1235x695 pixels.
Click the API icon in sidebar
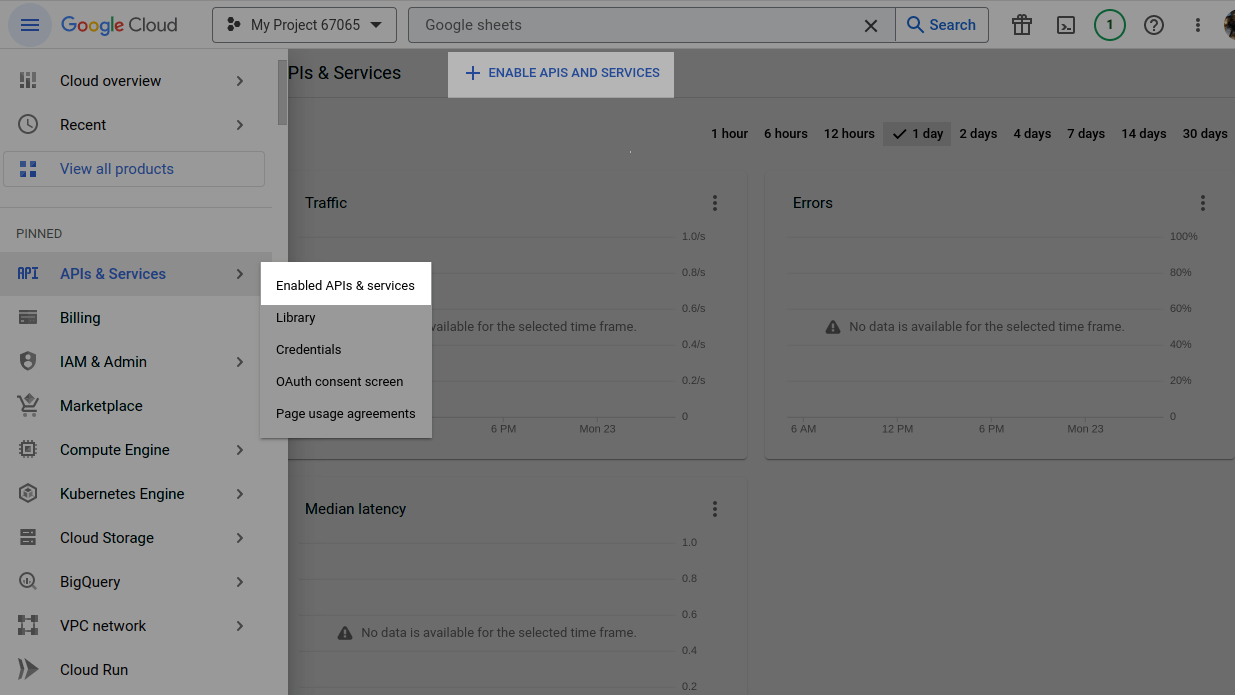tap(28, 274)
